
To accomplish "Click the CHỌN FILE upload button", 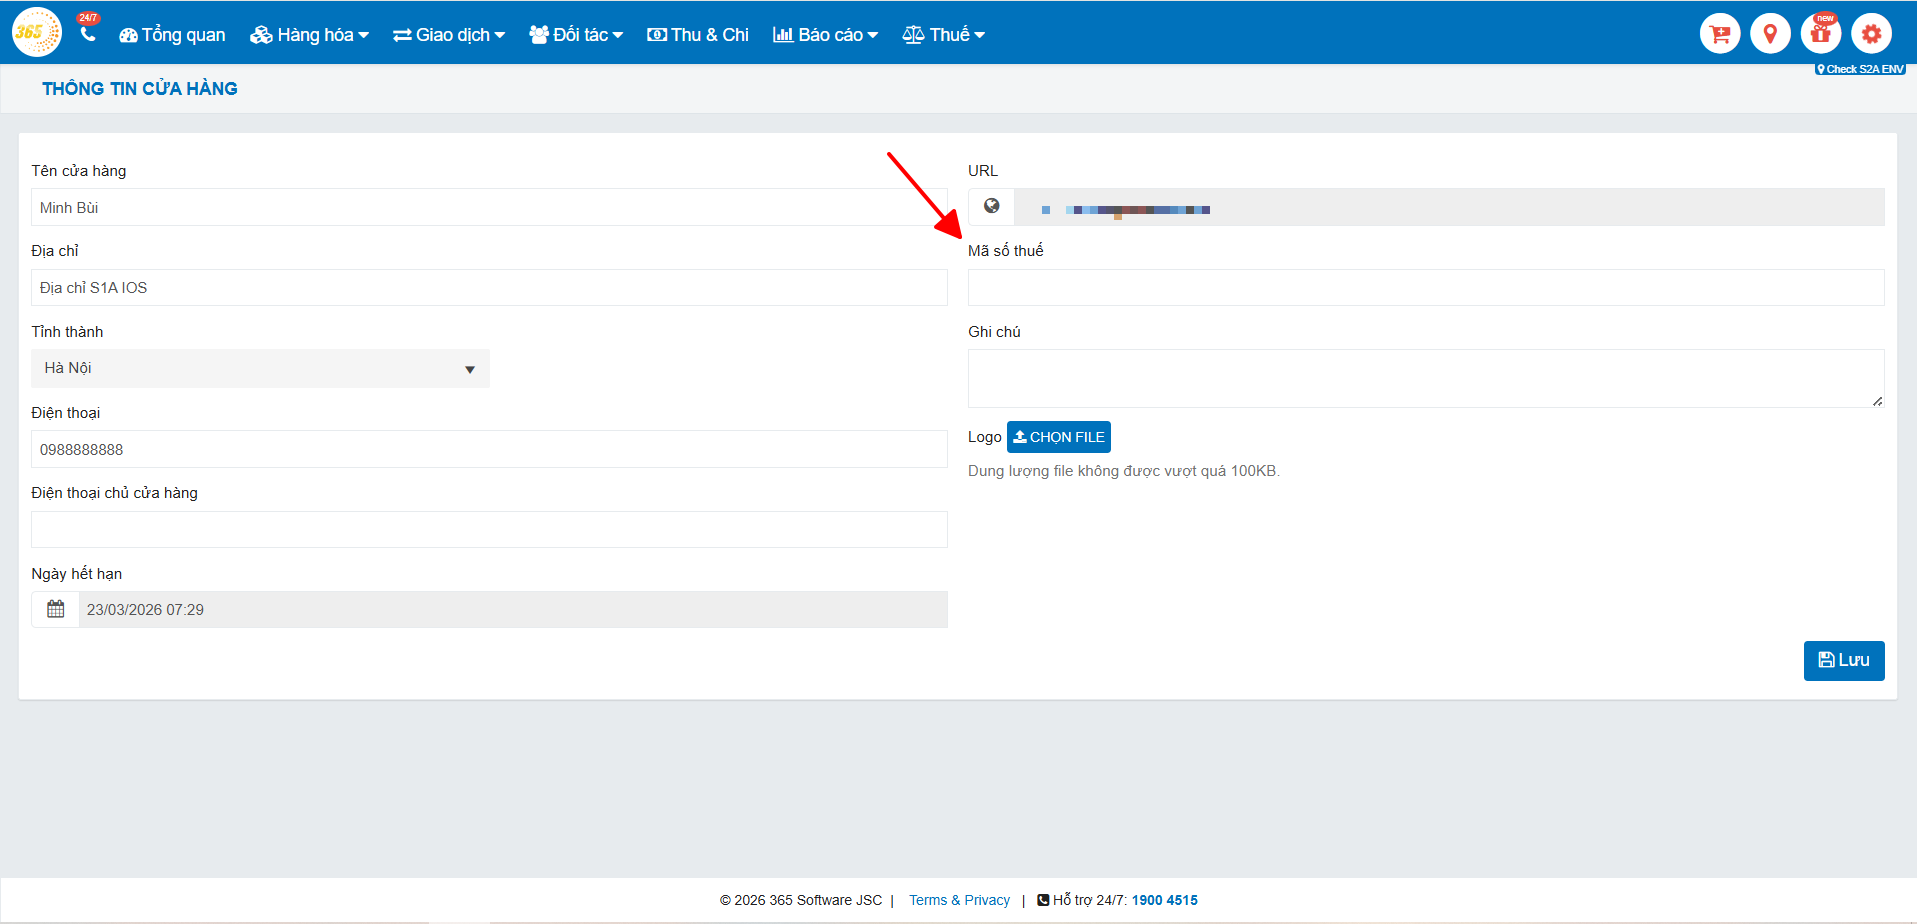I will click(x=1058, y=437).
